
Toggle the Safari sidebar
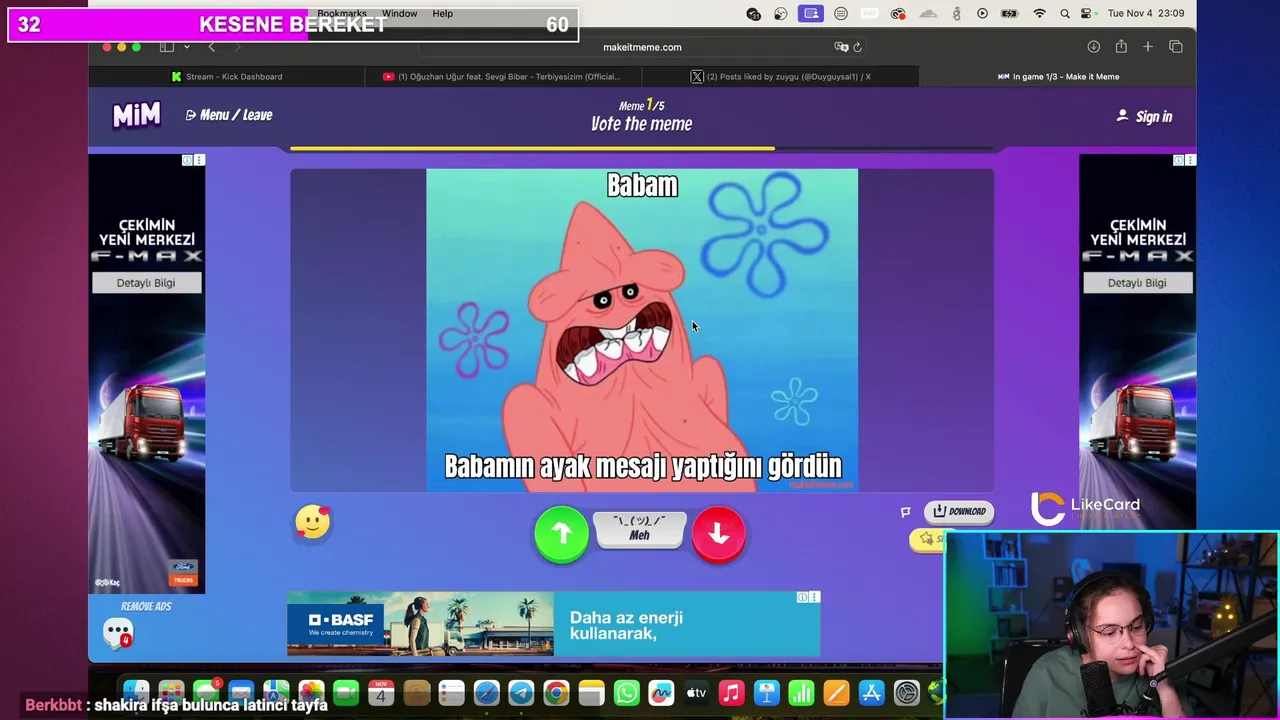coord(167,47)
